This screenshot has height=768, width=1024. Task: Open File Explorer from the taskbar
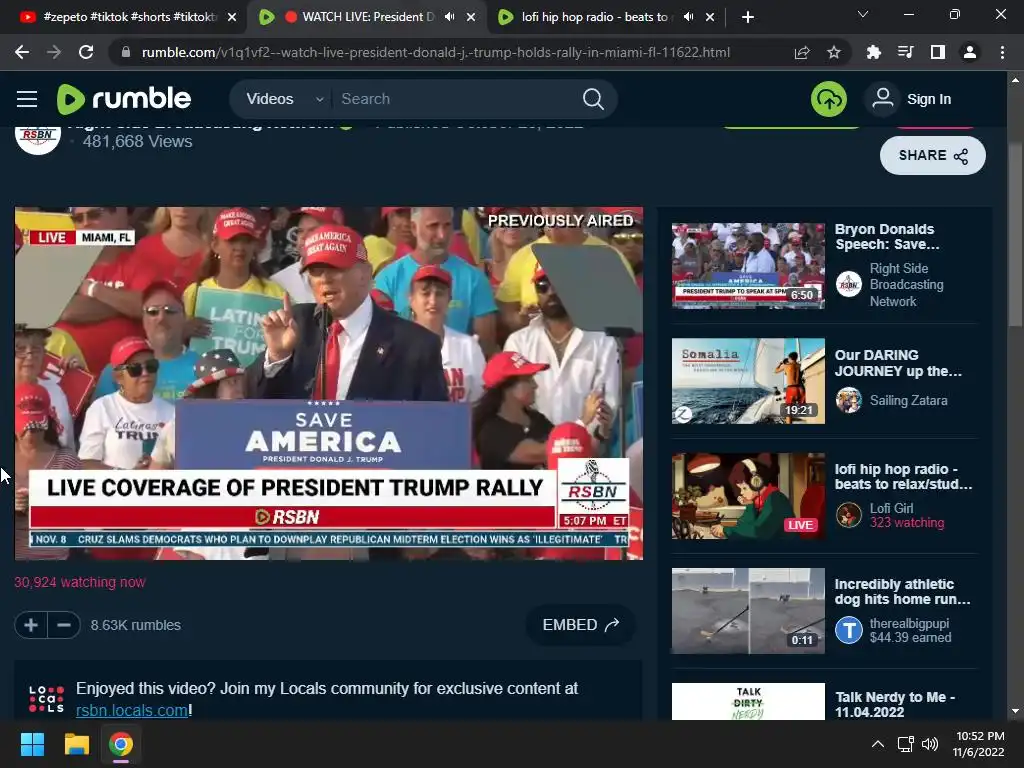click(x=76, y=744)
